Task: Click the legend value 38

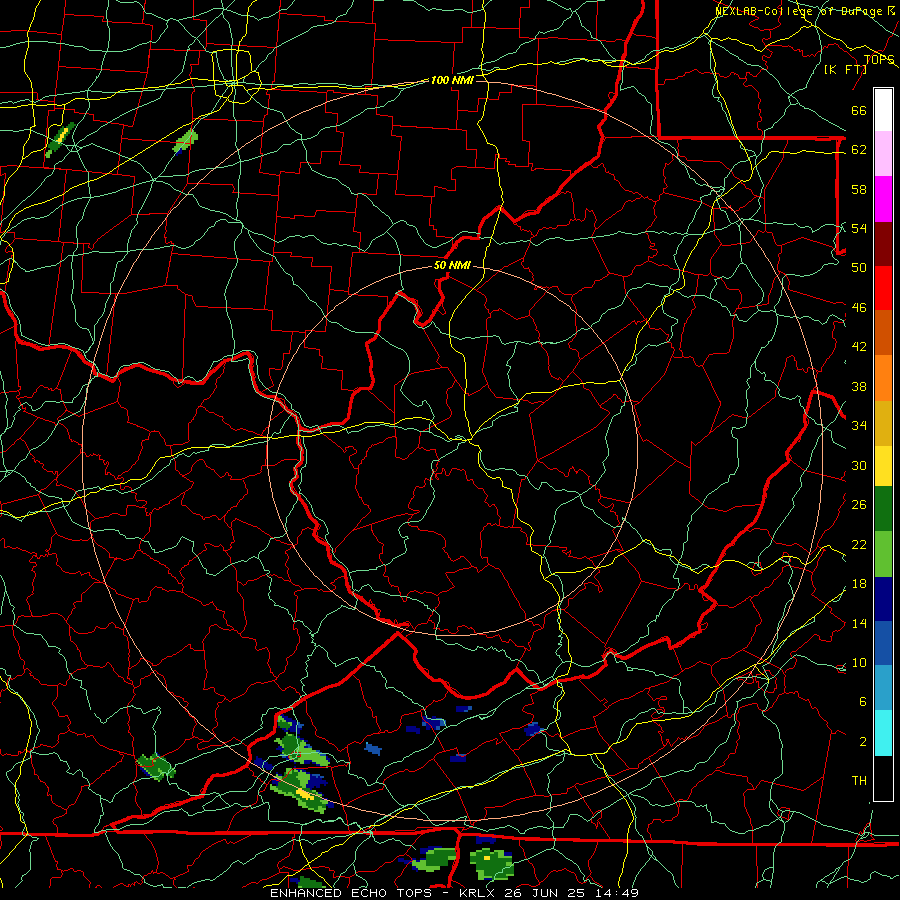Action: (x=859, y=386)
